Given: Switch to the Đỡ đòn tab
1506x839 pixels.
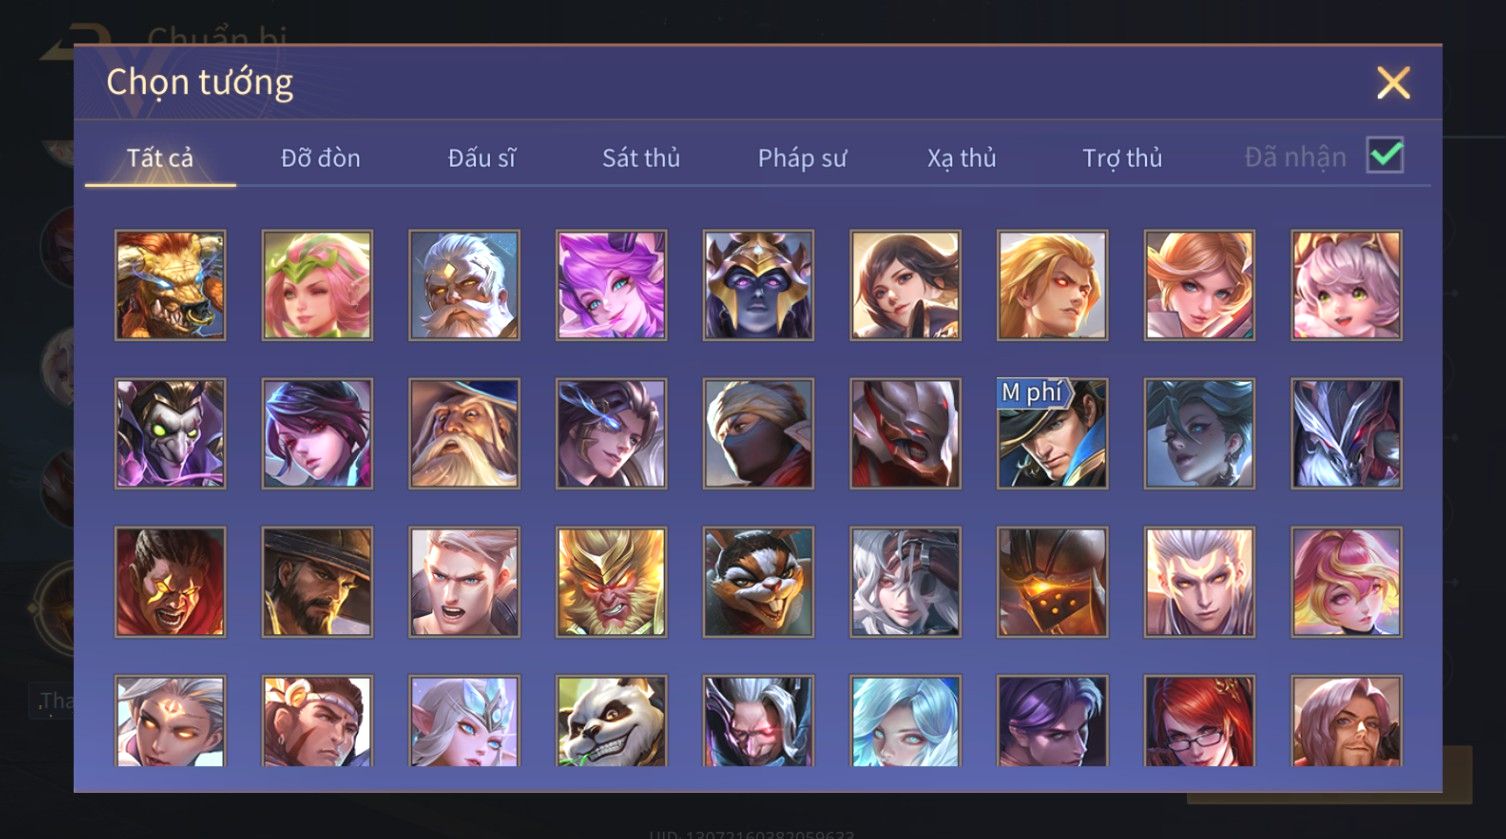Looking at the screenshot, I should pos(320,158).
